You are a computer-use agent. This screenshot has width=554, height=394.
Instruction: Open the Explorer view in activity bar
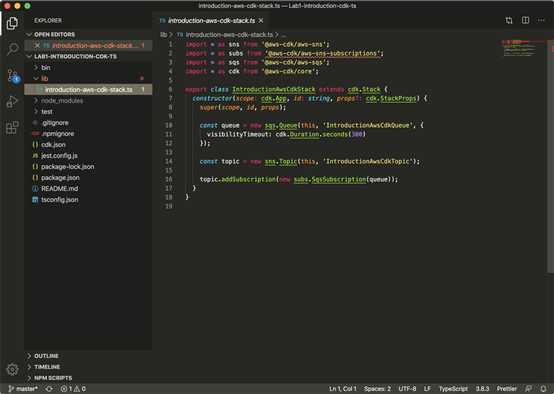[x=12, y=23]
